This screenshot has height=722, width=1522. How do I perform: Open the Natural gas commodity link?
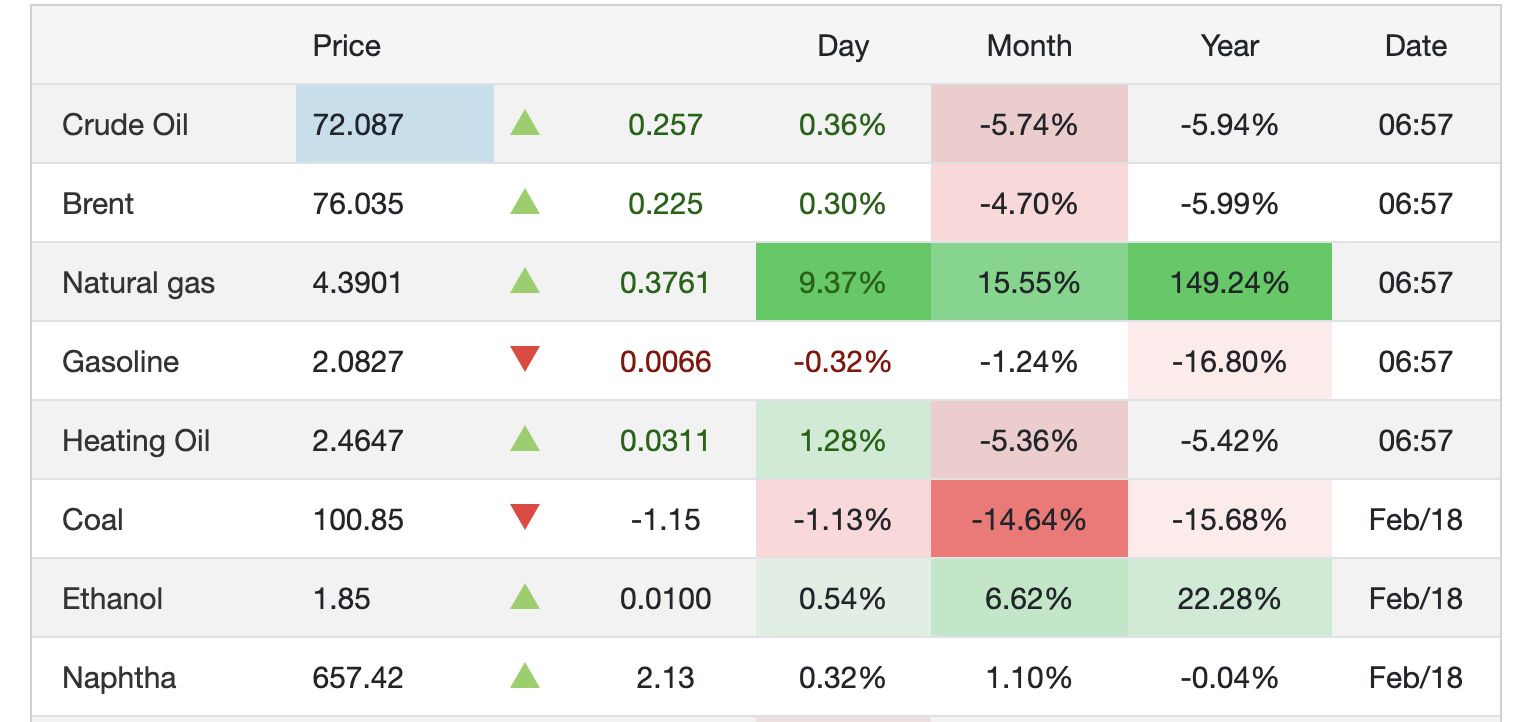138,283
